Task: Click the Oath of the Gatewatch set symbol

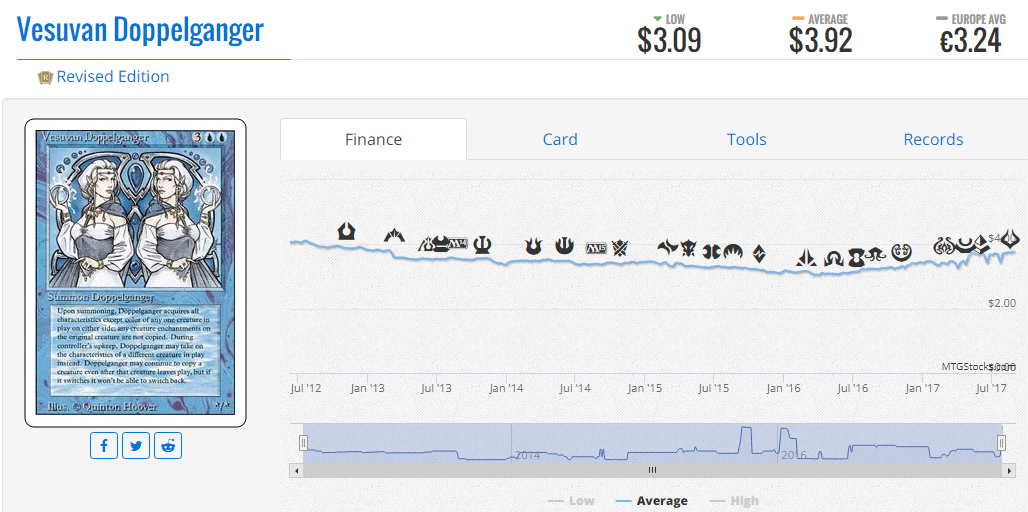Action: tap(806, 258)
